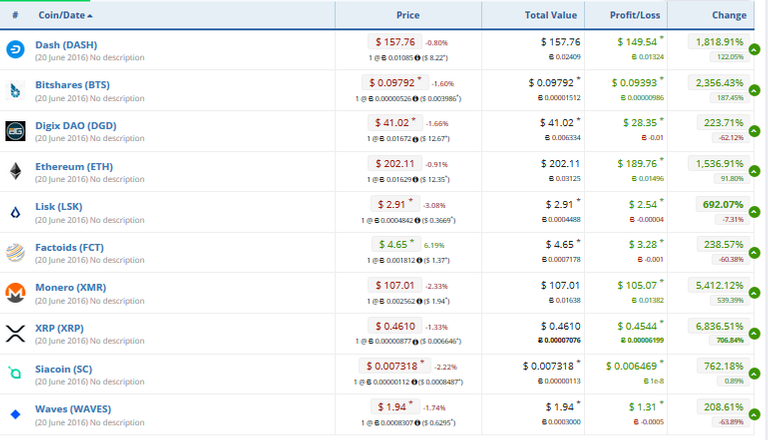Click the $ 107.01 price box for Monero

click(395, 285)
